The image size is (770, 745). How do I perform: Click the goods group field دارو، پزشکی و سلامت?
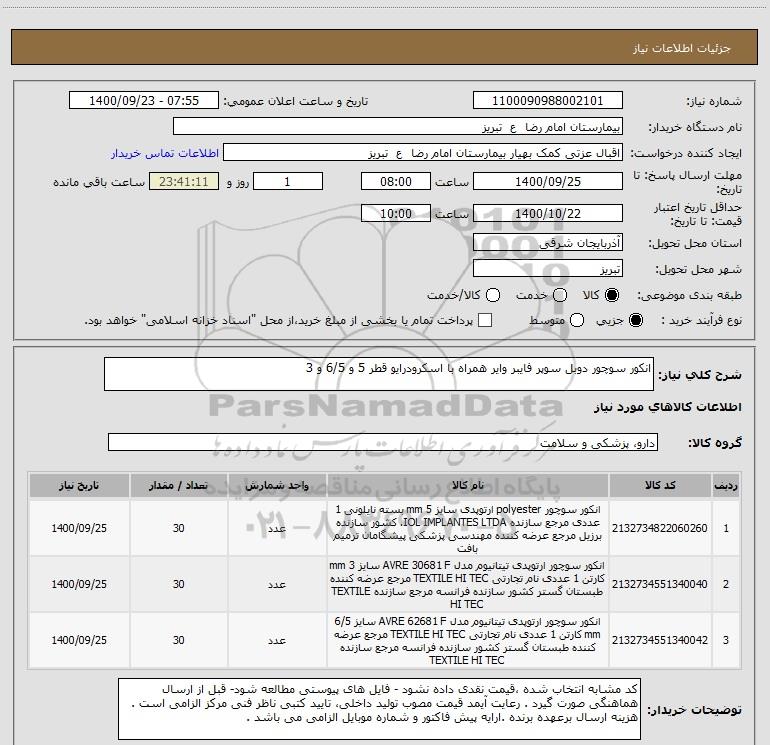click(x=383, y=442)
